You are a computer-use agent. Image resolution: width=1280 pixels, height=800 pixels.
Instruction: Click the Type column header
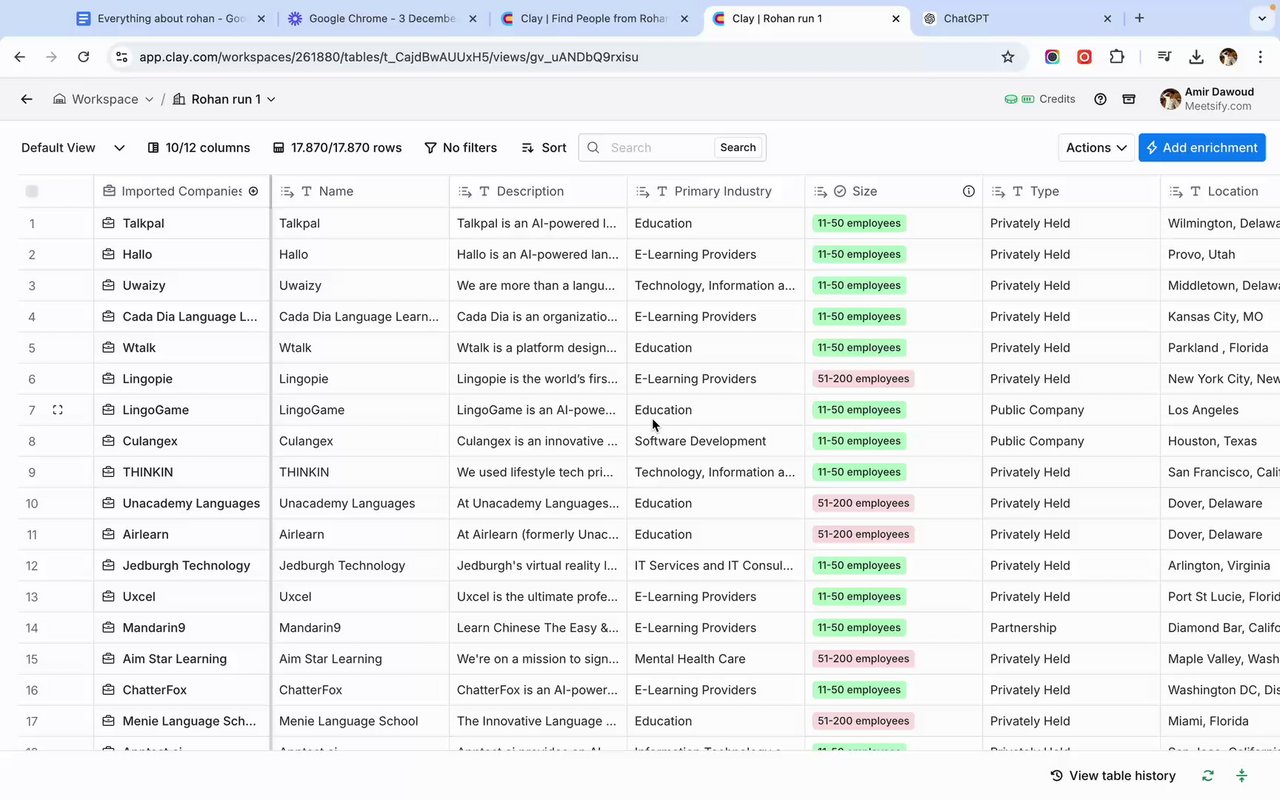(x=1071, y=191)
